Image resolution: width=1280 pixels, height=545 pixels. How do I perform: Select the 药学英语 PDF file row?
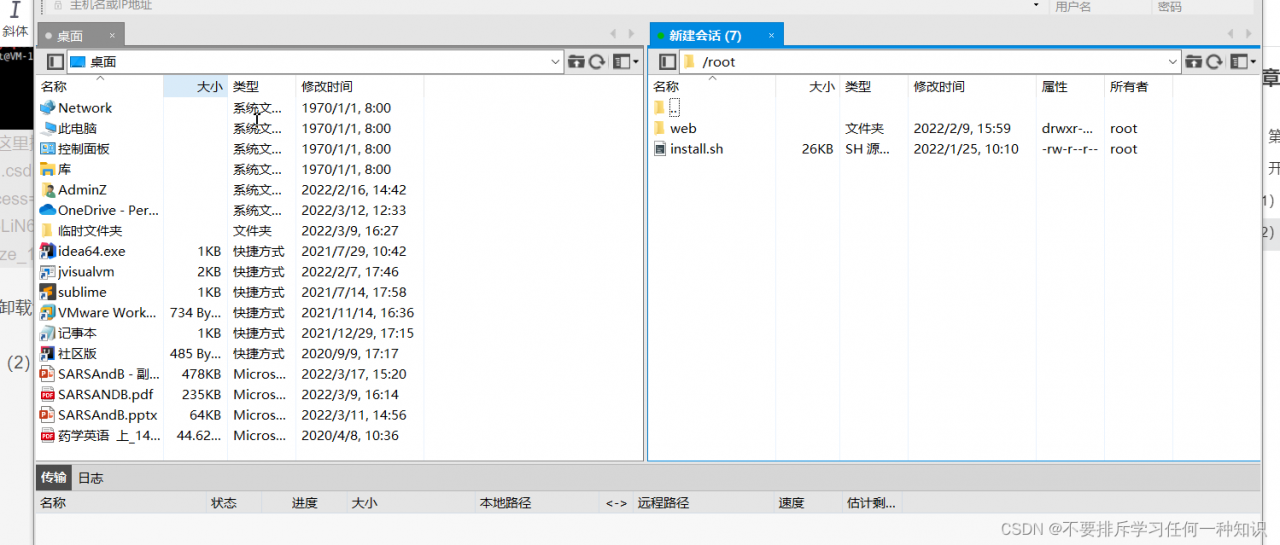click(x=230, y=435)
